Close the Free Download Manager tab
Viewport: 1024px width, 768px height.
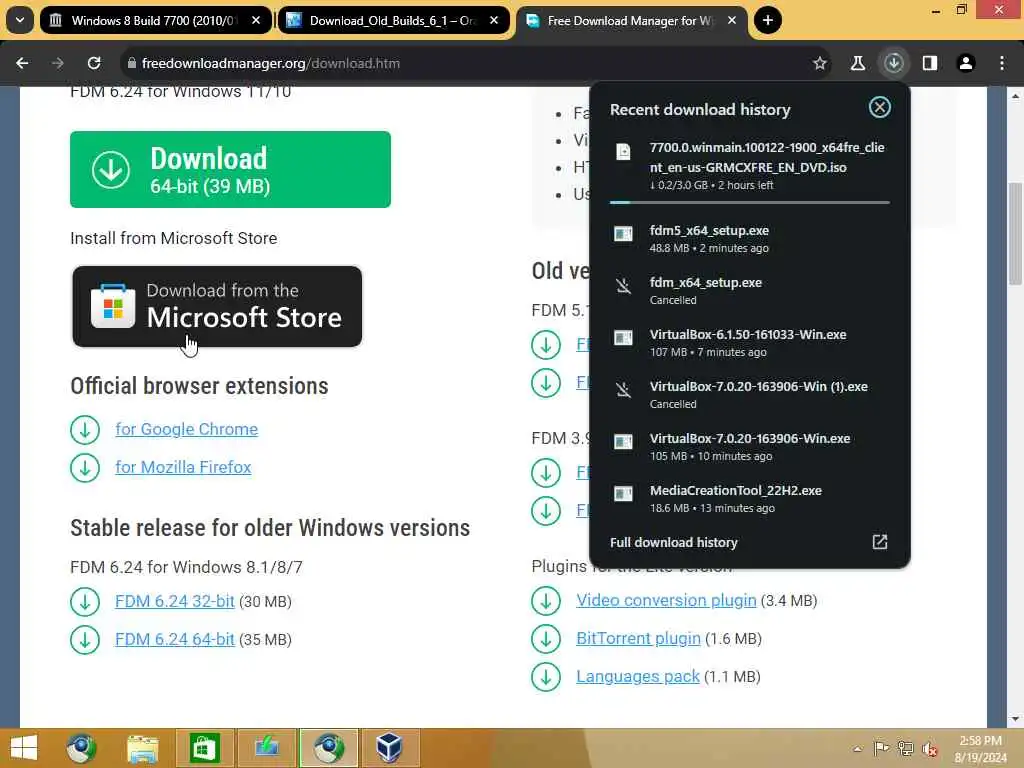pyautogui.click(x=732, y=20)
